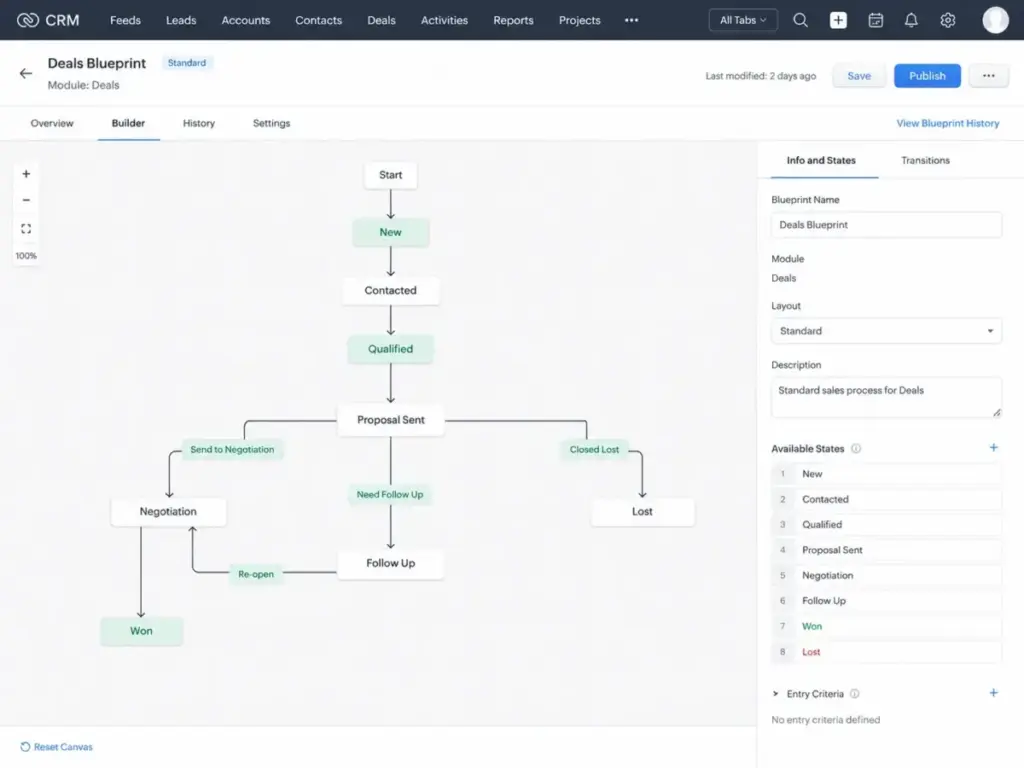Image resolution: width=1024 pixels, height=768 pixels.
Task: Select the Transitions panel tab
Action: 925,160
